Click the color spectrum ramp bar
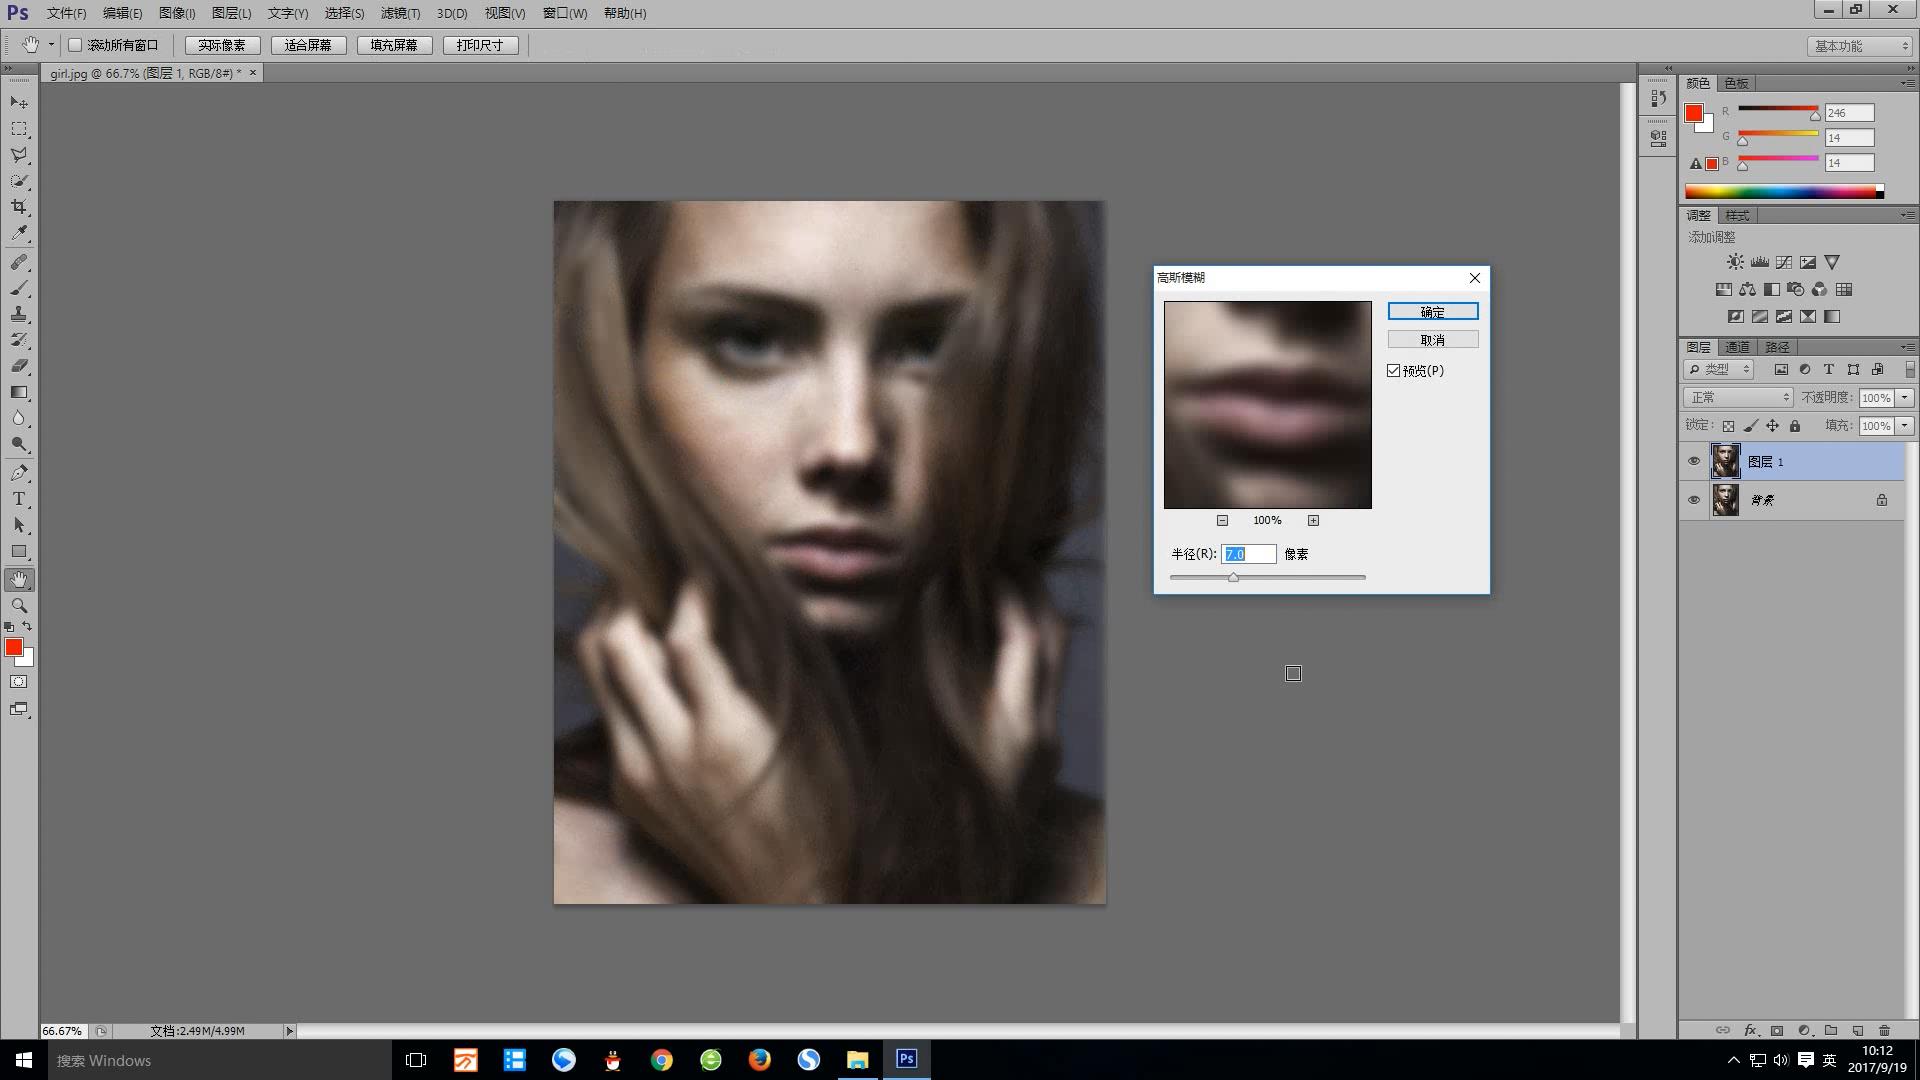 (x=1784, y=191)
